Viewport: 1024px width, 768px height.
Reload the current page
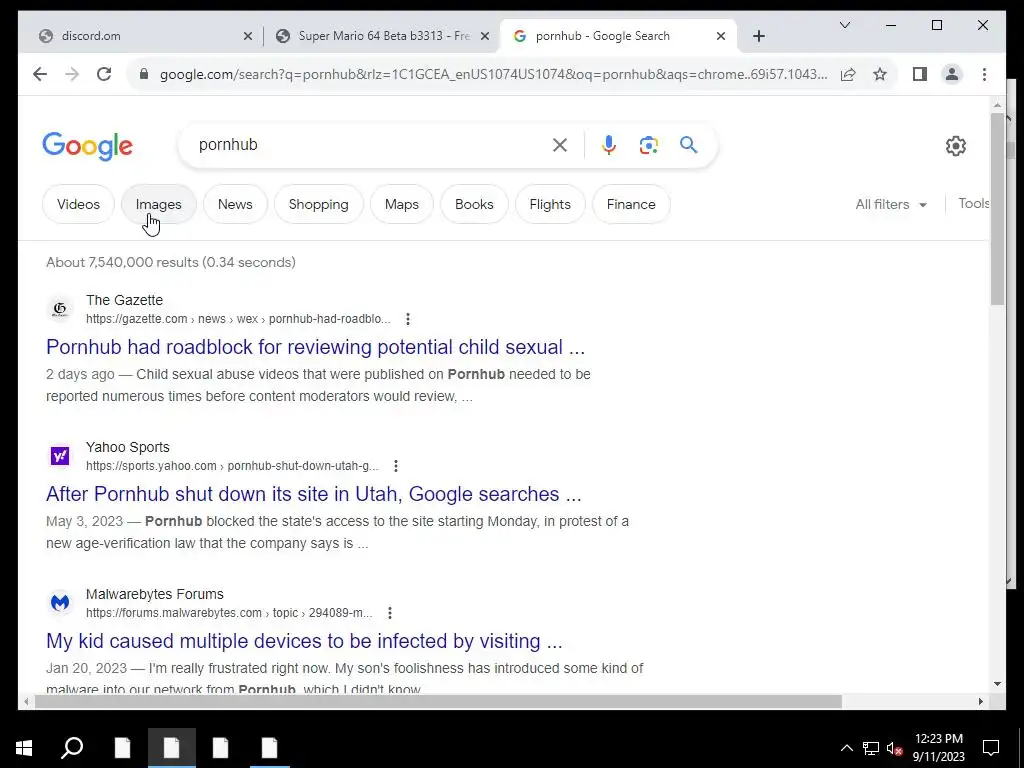104,74
